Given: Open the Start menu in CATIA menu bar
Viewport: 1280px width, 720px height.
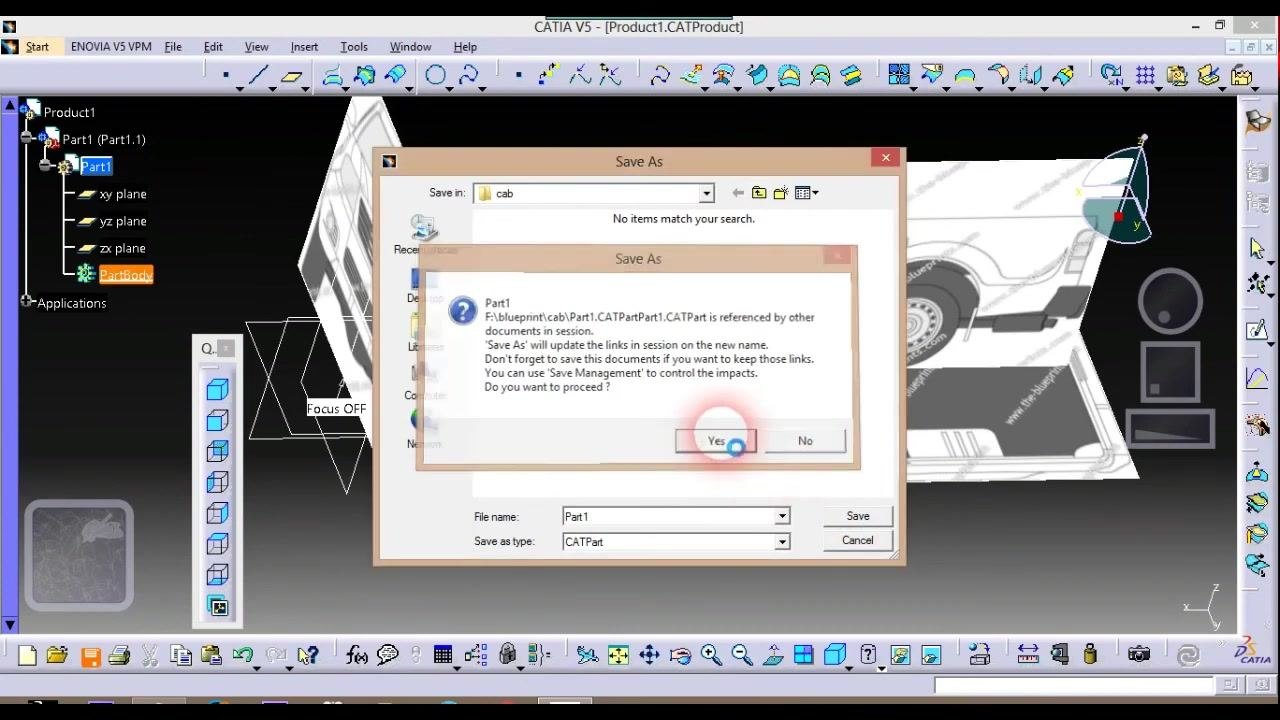Looking at the screenshot, I should 37,47.
